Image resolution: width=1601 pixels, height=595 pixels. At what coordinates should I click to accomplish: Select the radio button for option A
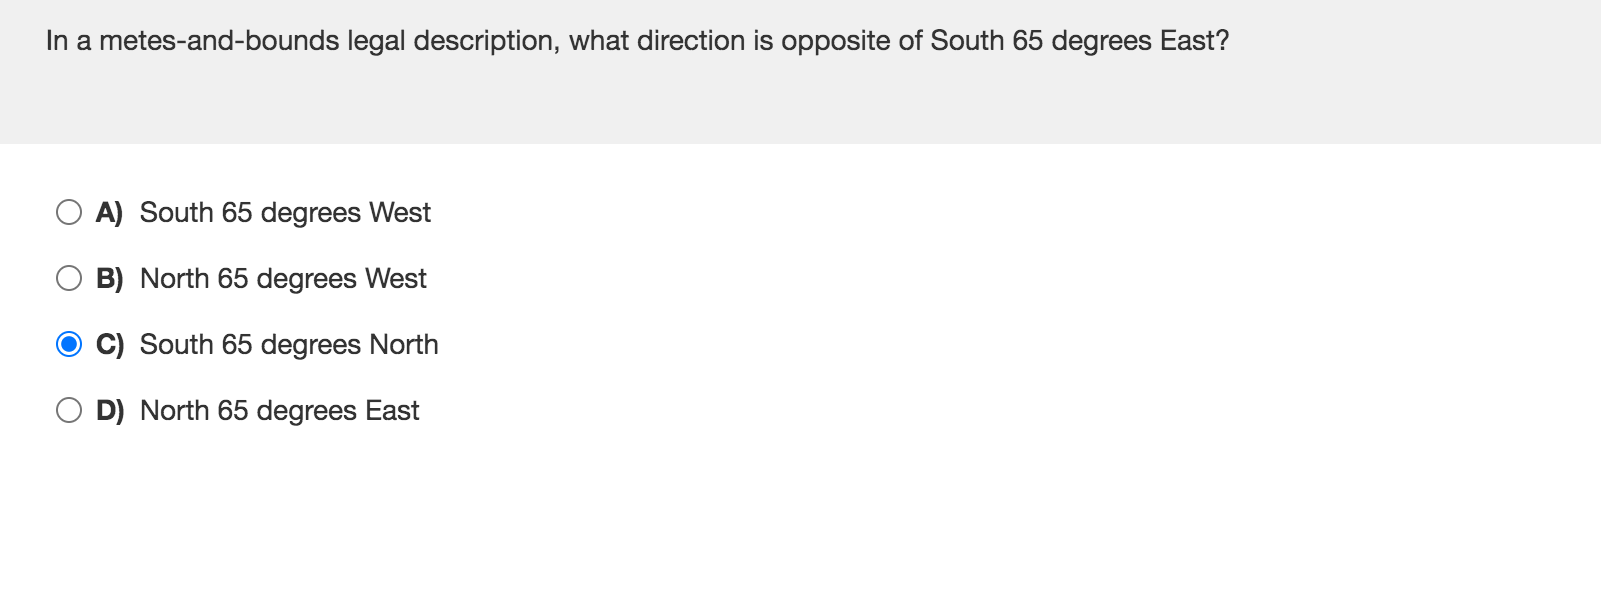click(x=69, y=212)
